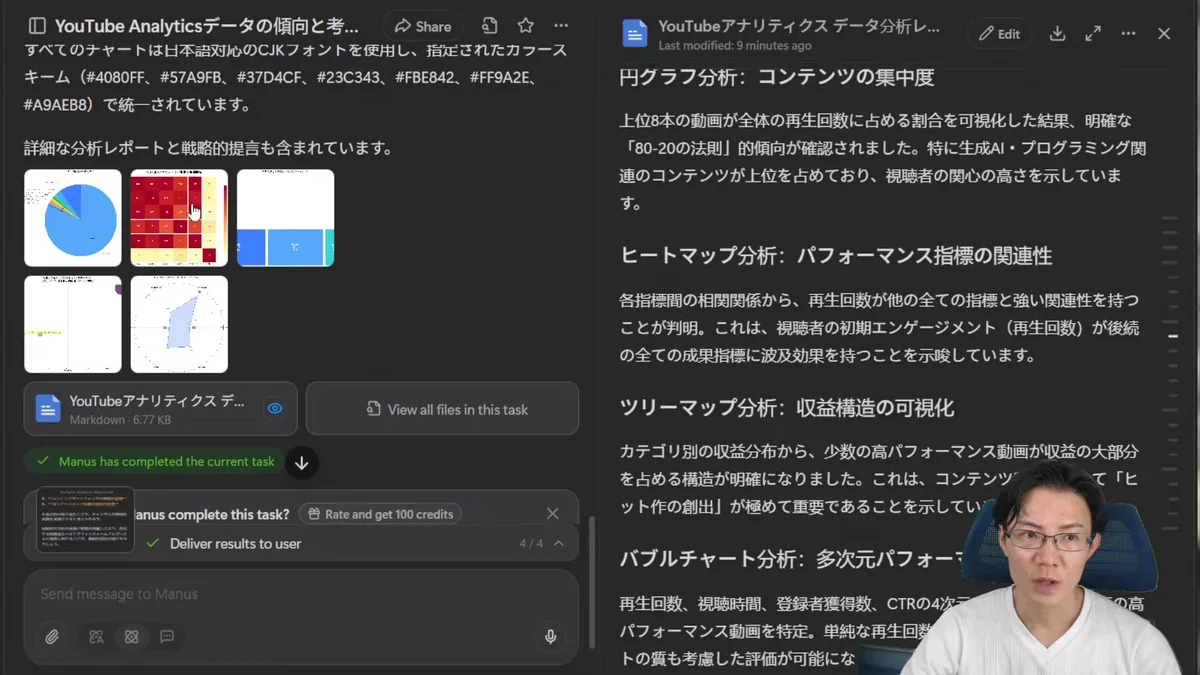Click heading ツリーマップ分析：収益構造の可視化
Viewport: 1200px width, 675px height.
[x=787, y=408]
